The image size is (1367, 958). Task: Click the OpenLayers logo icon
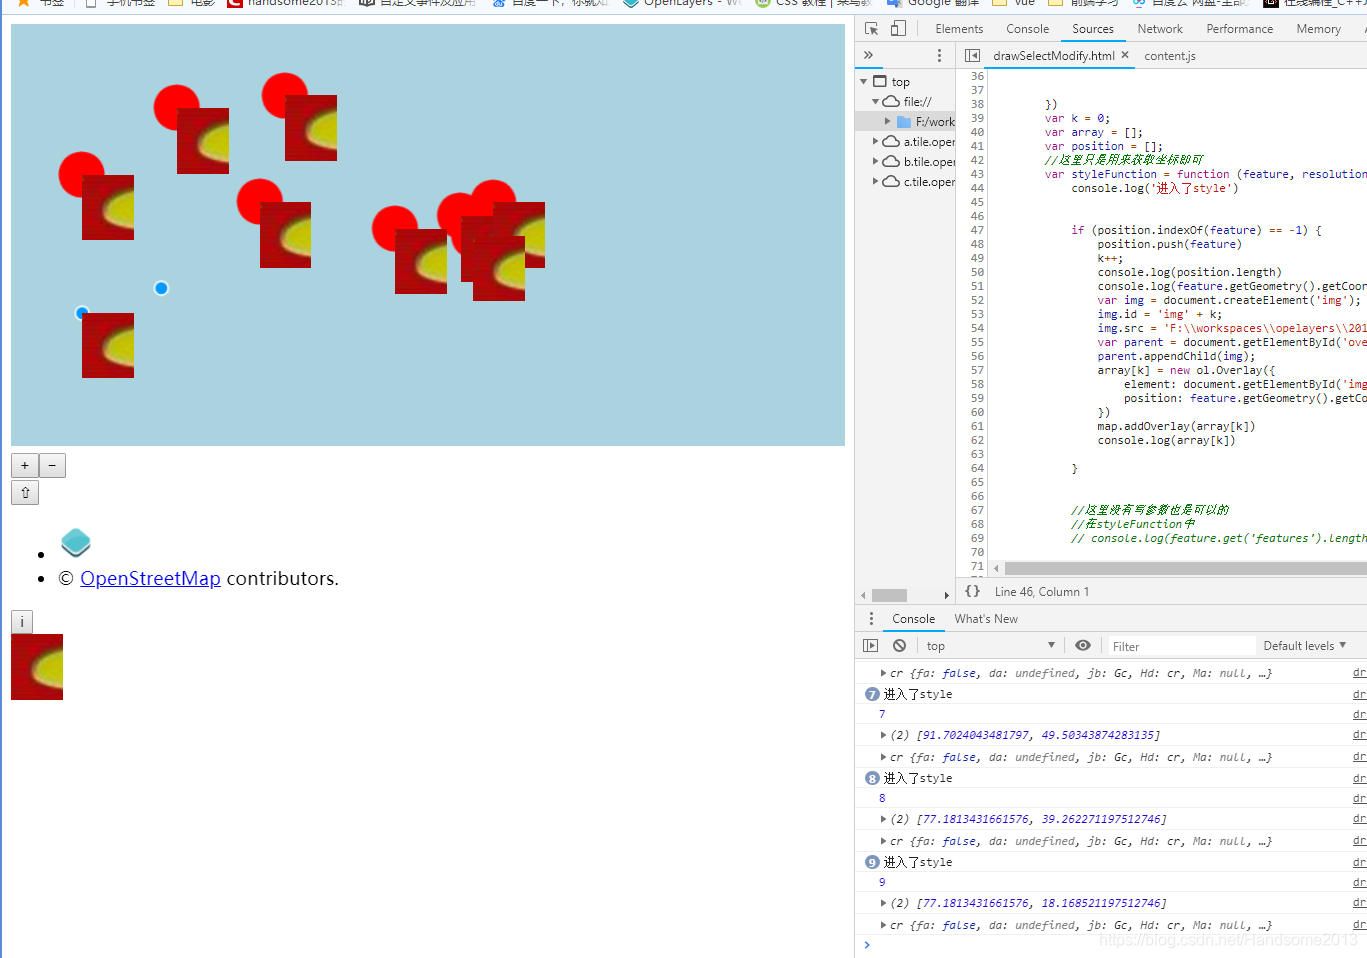(76, 543)
